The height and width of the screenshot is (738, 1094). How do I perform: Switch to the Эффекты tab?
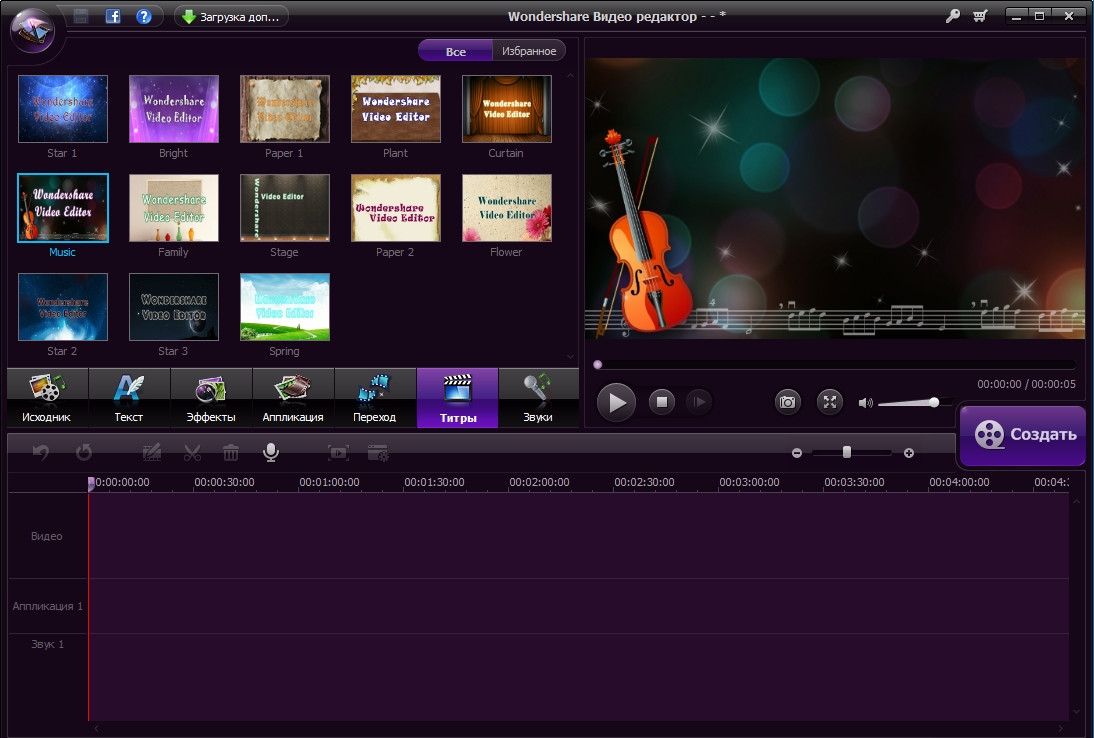211,398
